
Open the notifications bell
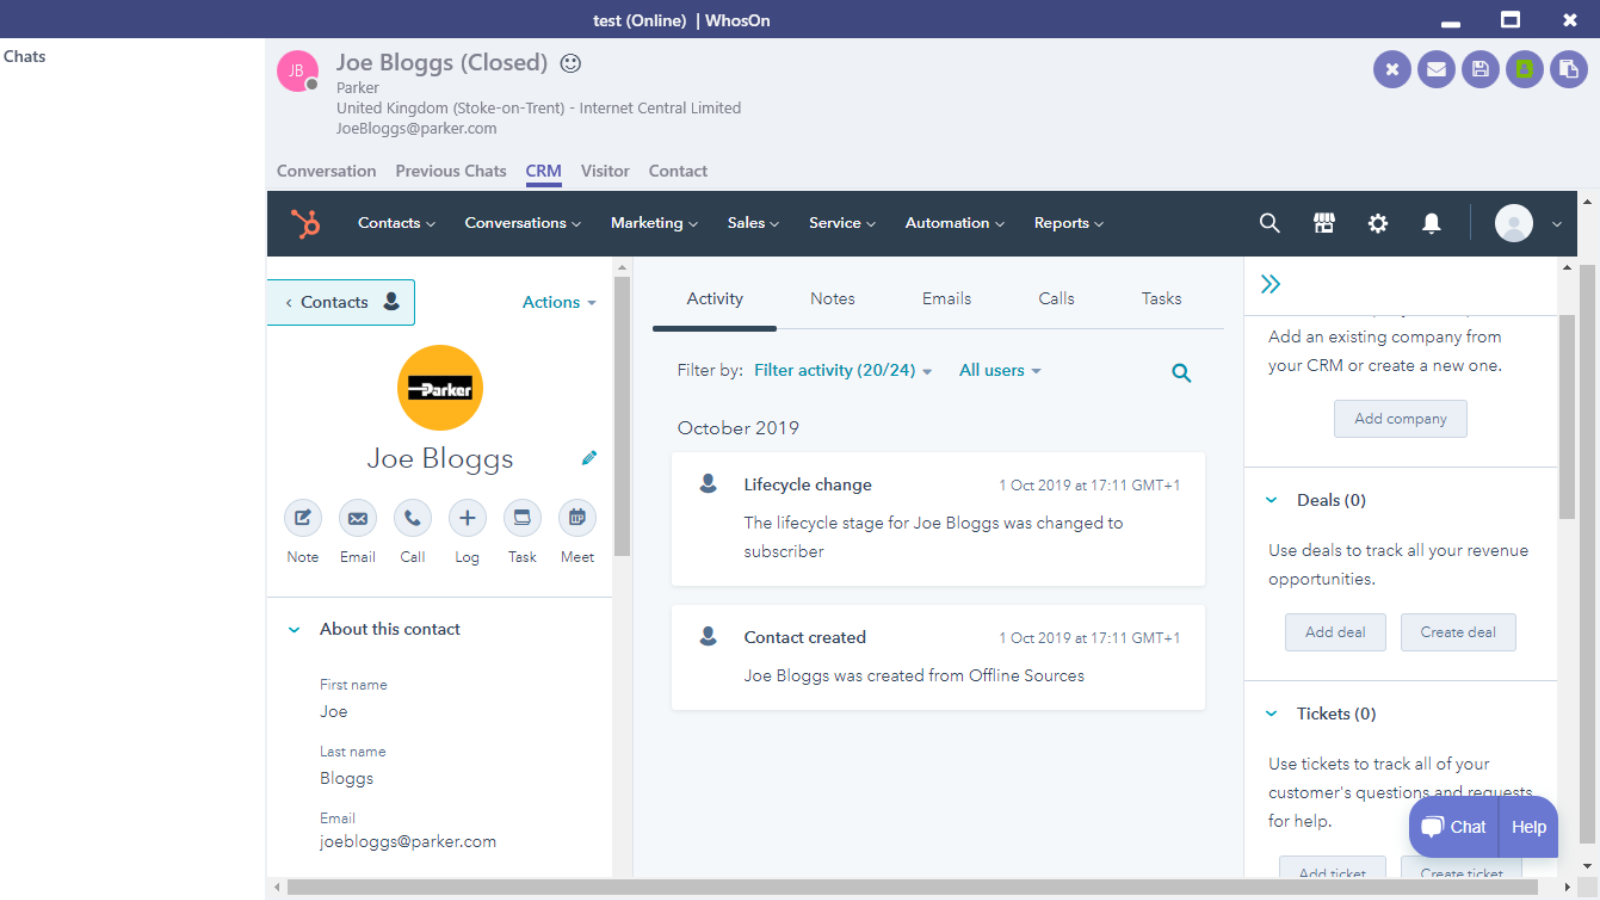click(x=1431, y=223)
